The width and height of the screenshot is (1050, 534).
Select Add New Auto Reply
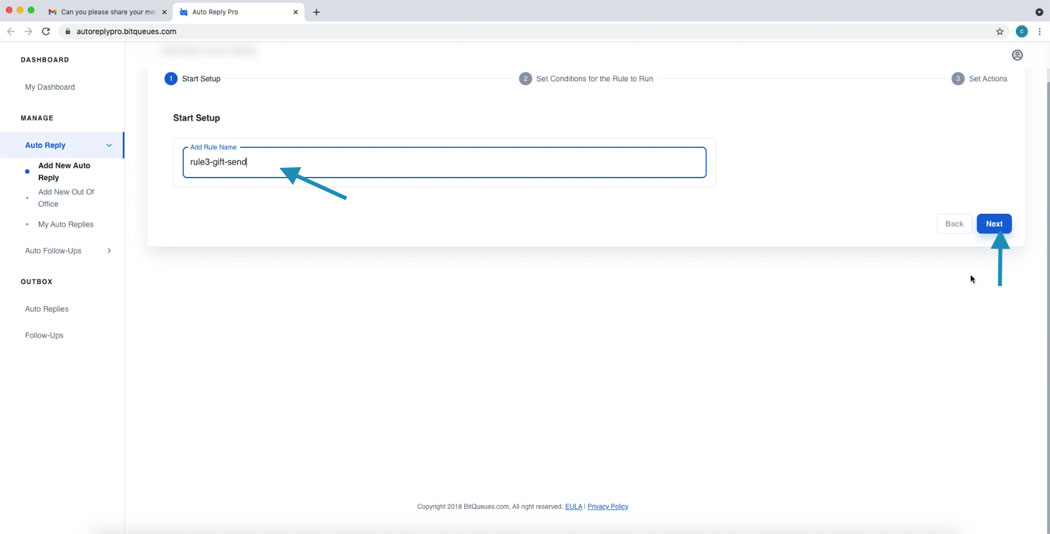click(x=64, y=172)
